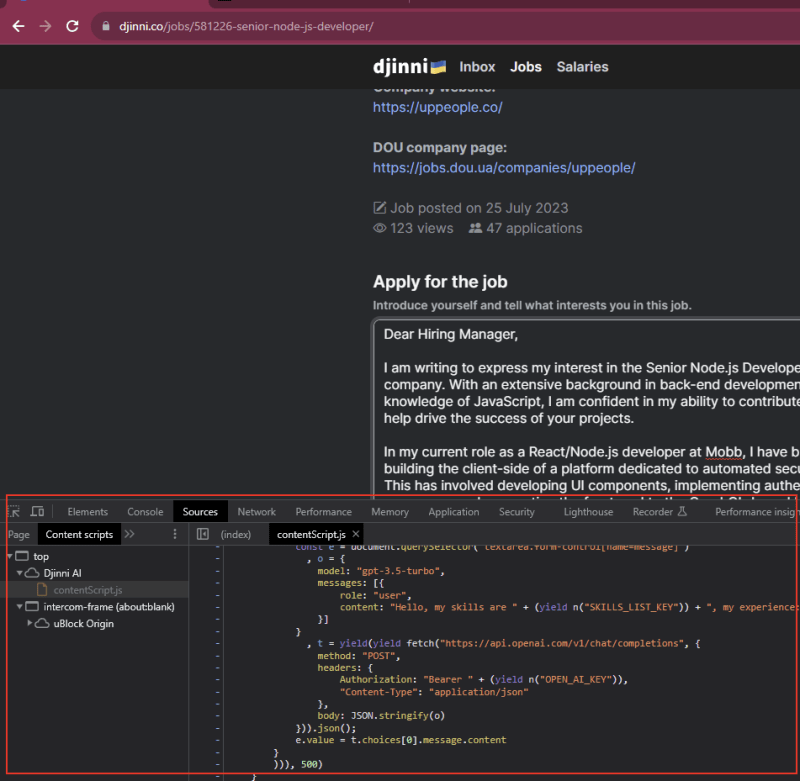Toggle the navigator sidebar hide icon

tap(203, 534)
